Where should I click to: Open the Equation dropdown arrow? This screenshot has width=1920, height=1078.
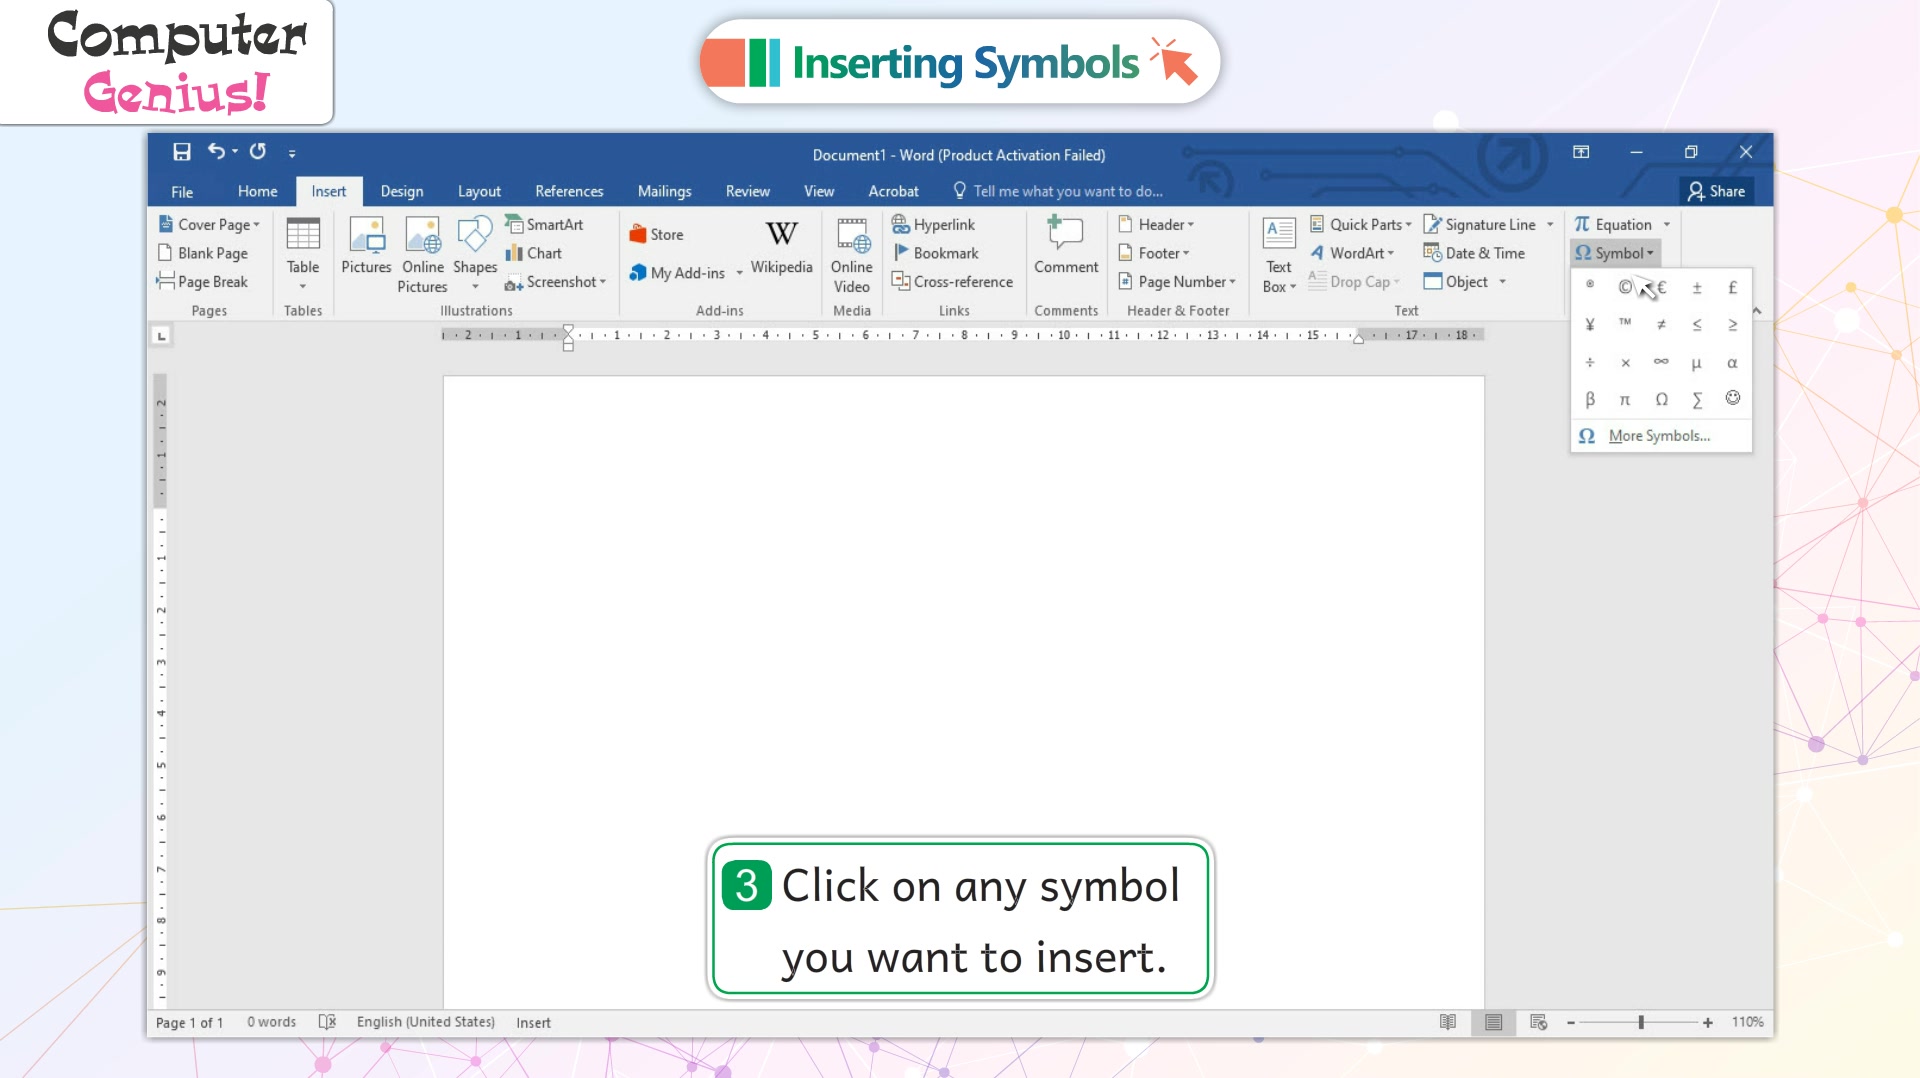pyautogui.click(x=1667, y=225)
